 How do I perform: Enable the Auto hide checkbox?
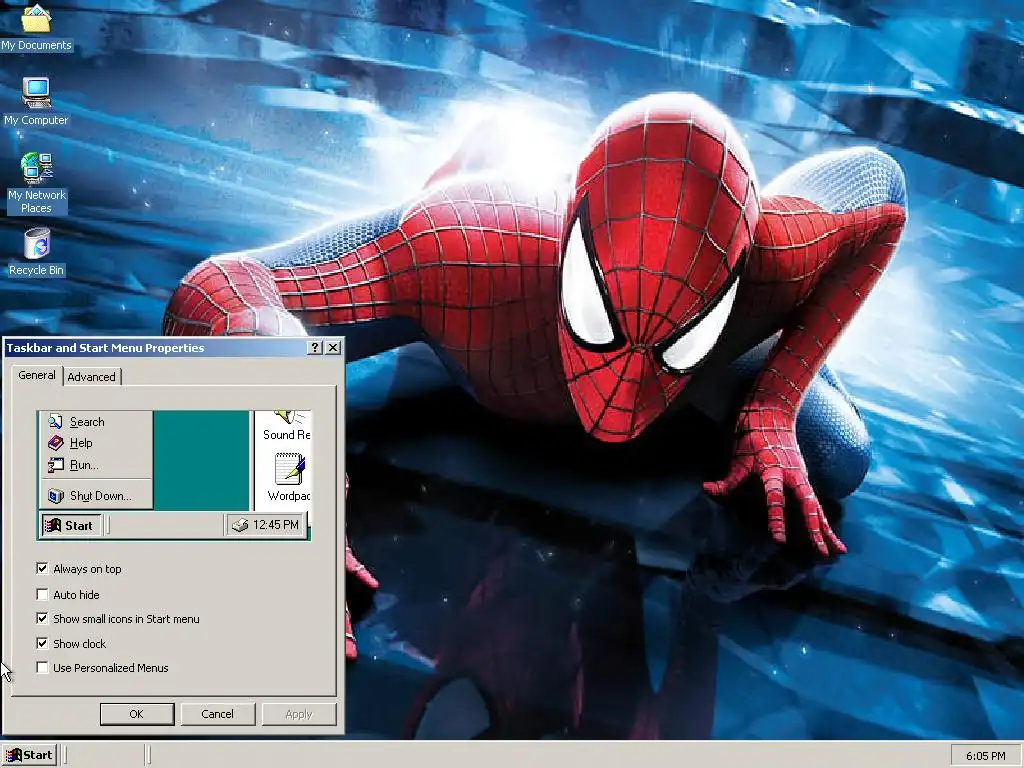click(42, 594)
